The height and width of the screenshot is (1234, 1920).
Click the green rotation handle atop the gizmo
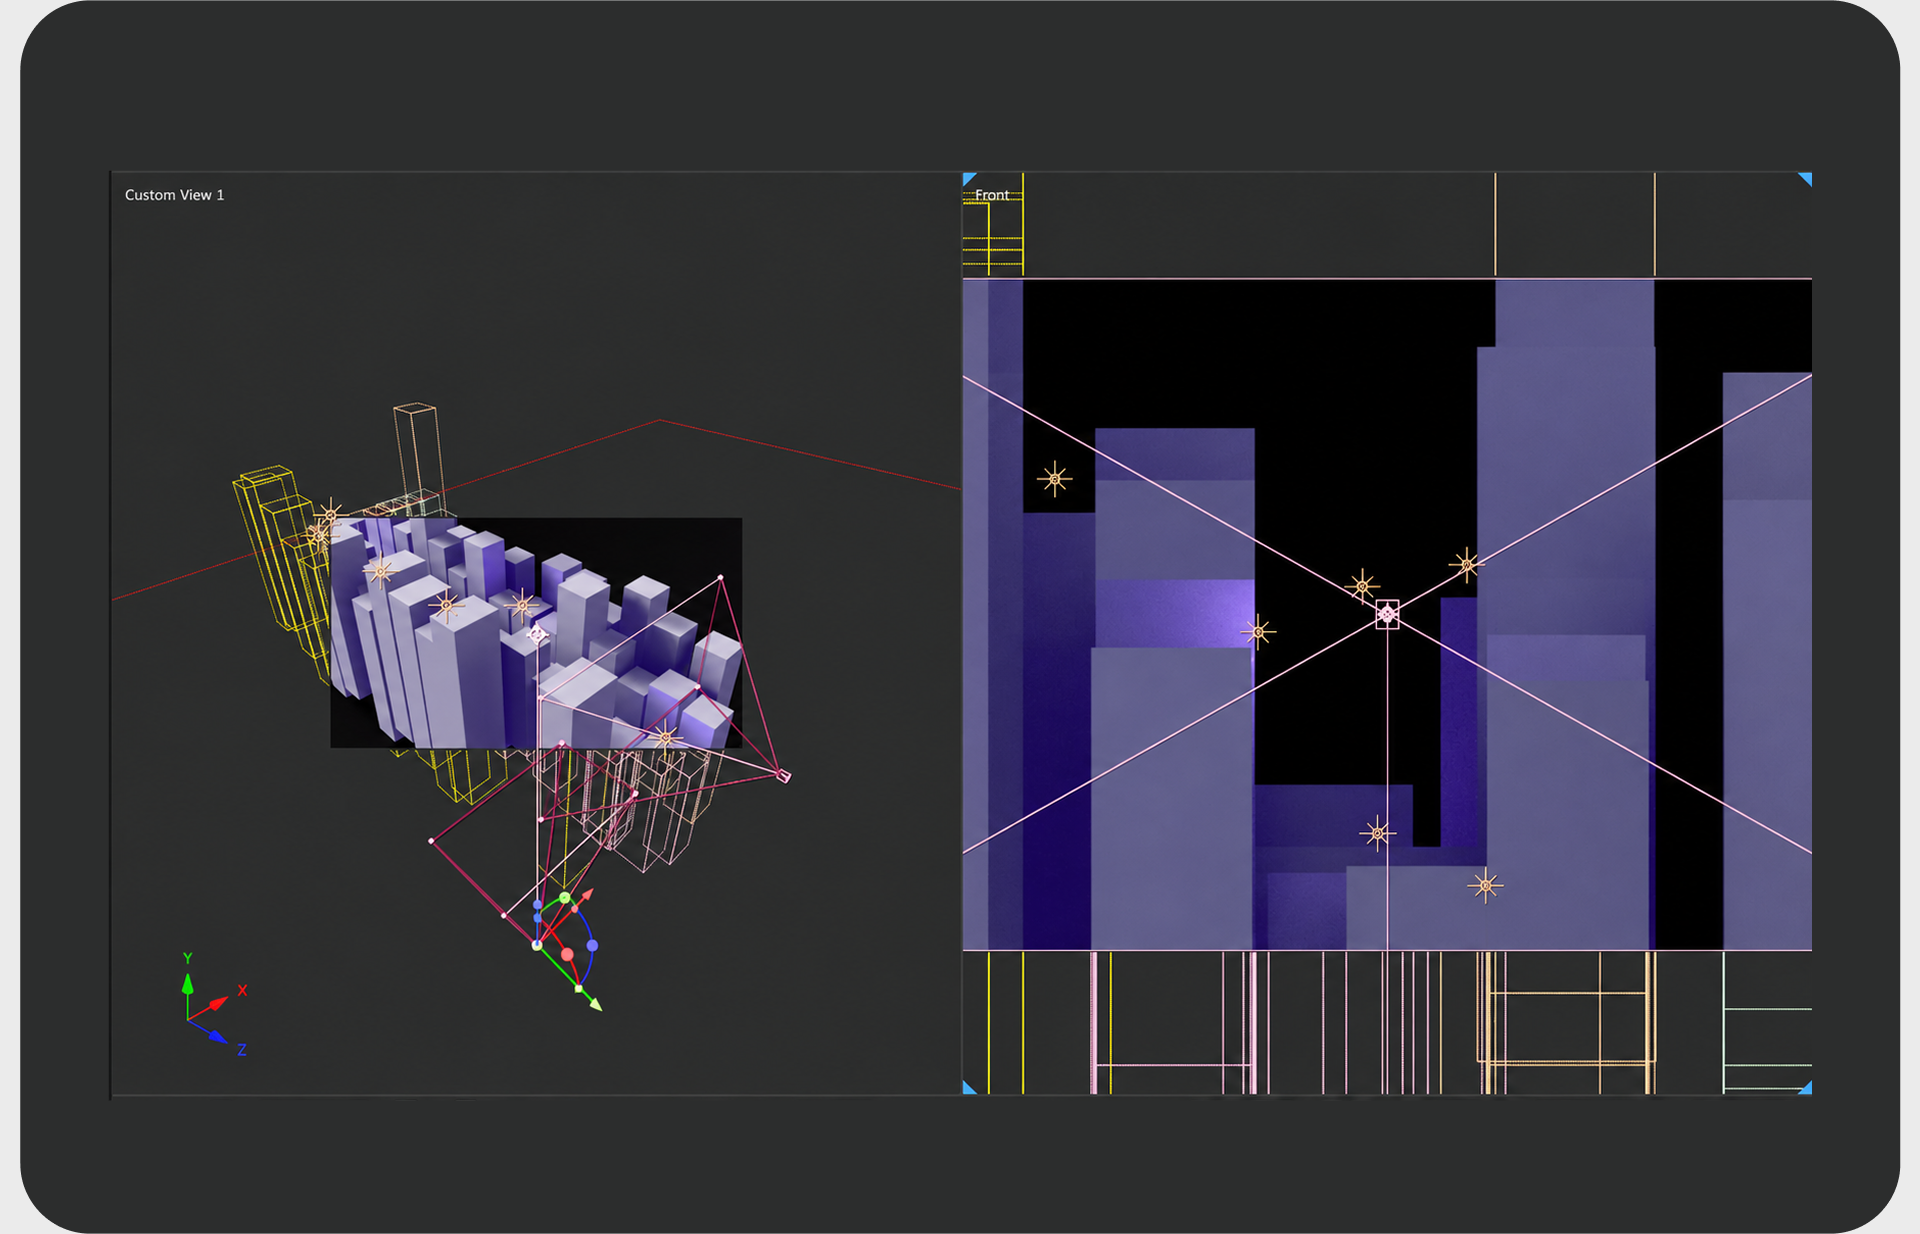(565, 898)
